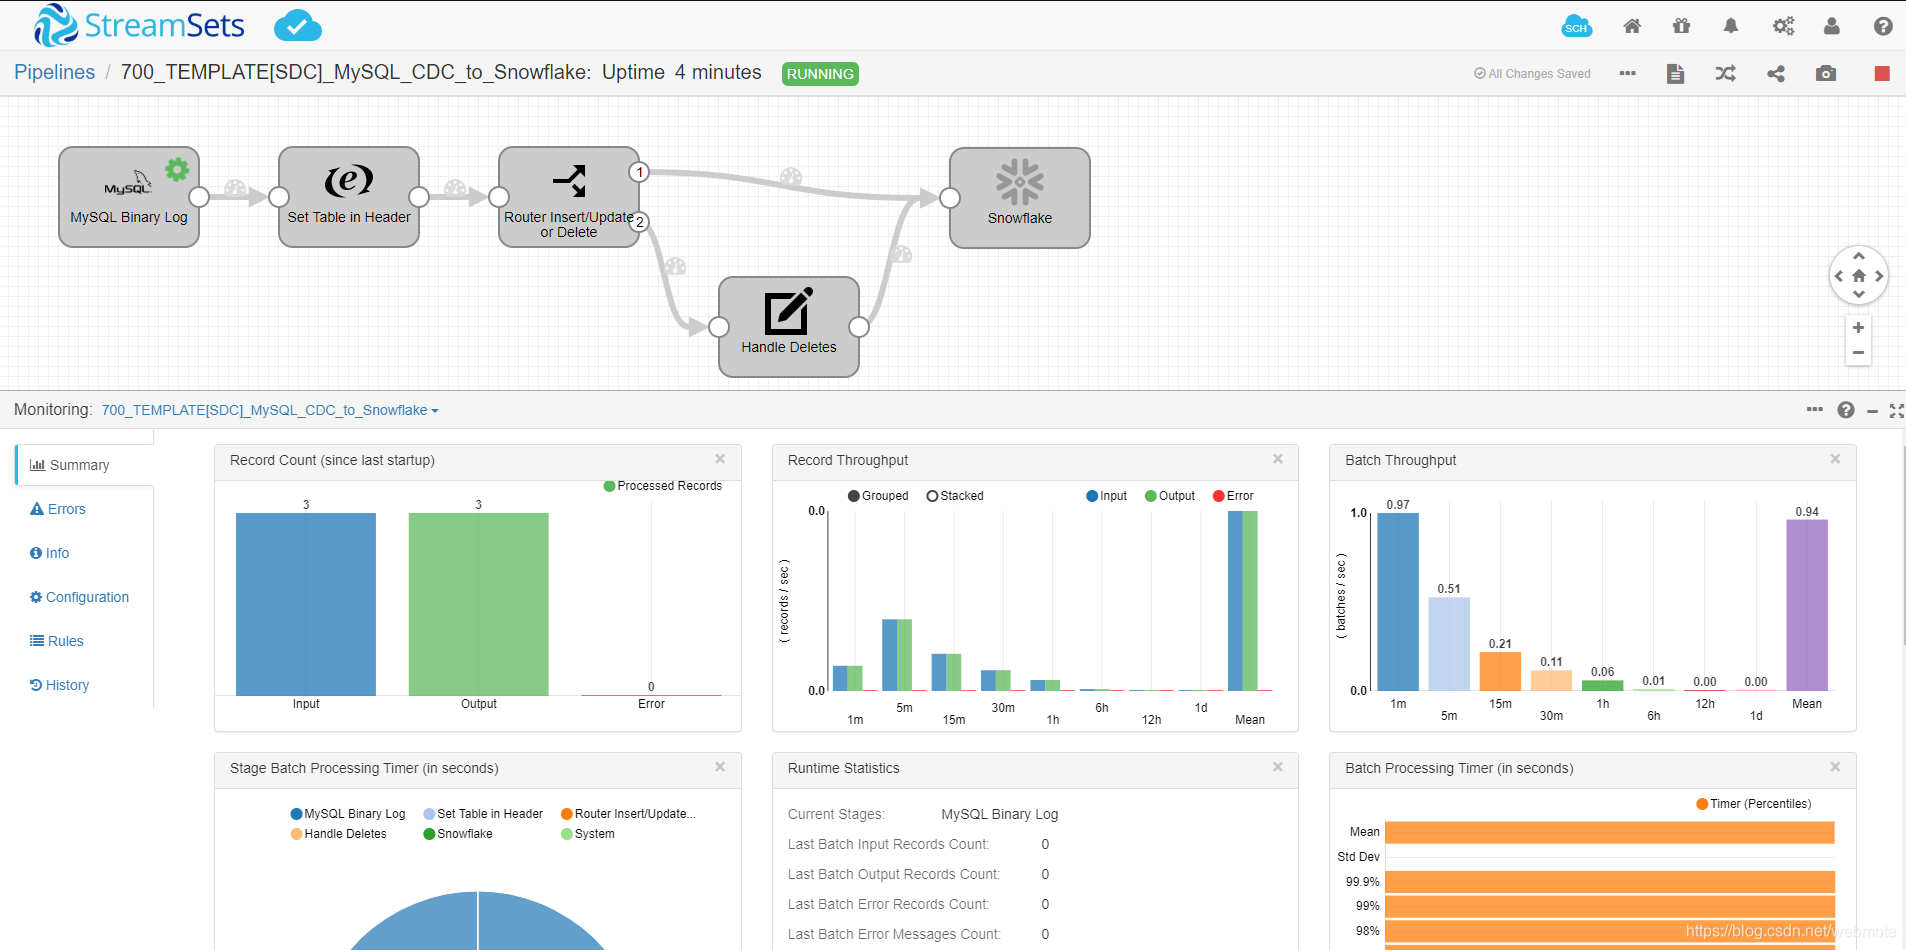Screen dimensions: 1906x950
Task: Click the share pipeline icon
Action: point(1776,73)
